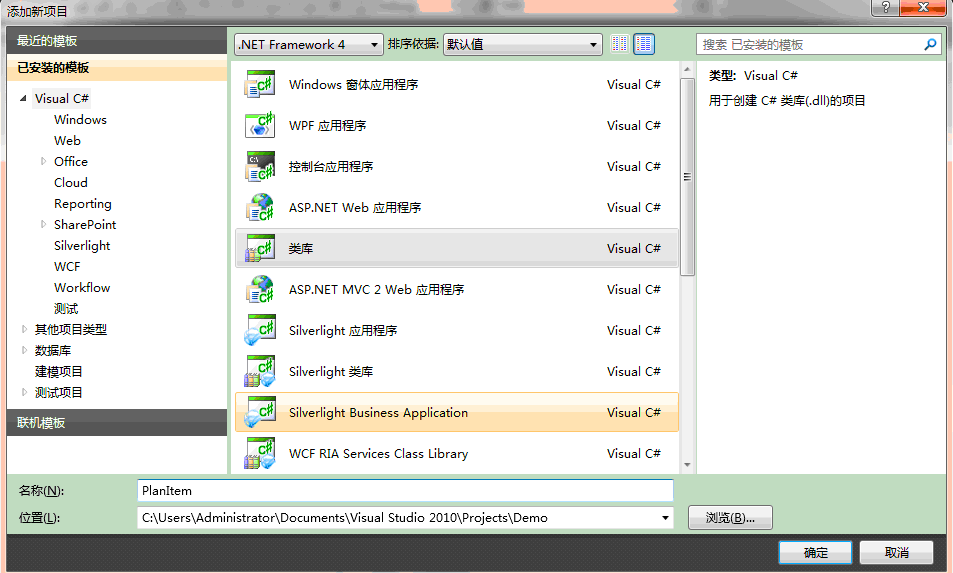Select the '控制台应用程序' template name

click(x=331, y=166)
